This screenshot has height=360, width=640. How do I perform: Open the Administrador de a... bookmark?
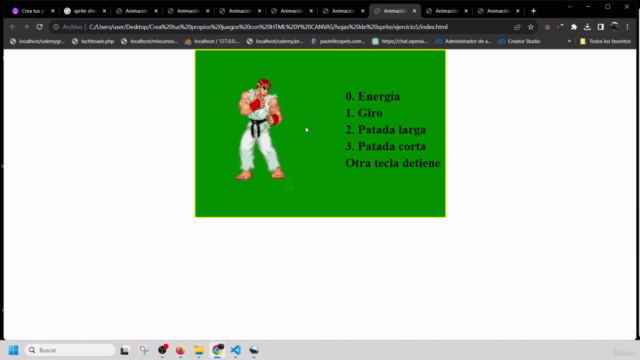pyautogui.click(x=463, y=41)
